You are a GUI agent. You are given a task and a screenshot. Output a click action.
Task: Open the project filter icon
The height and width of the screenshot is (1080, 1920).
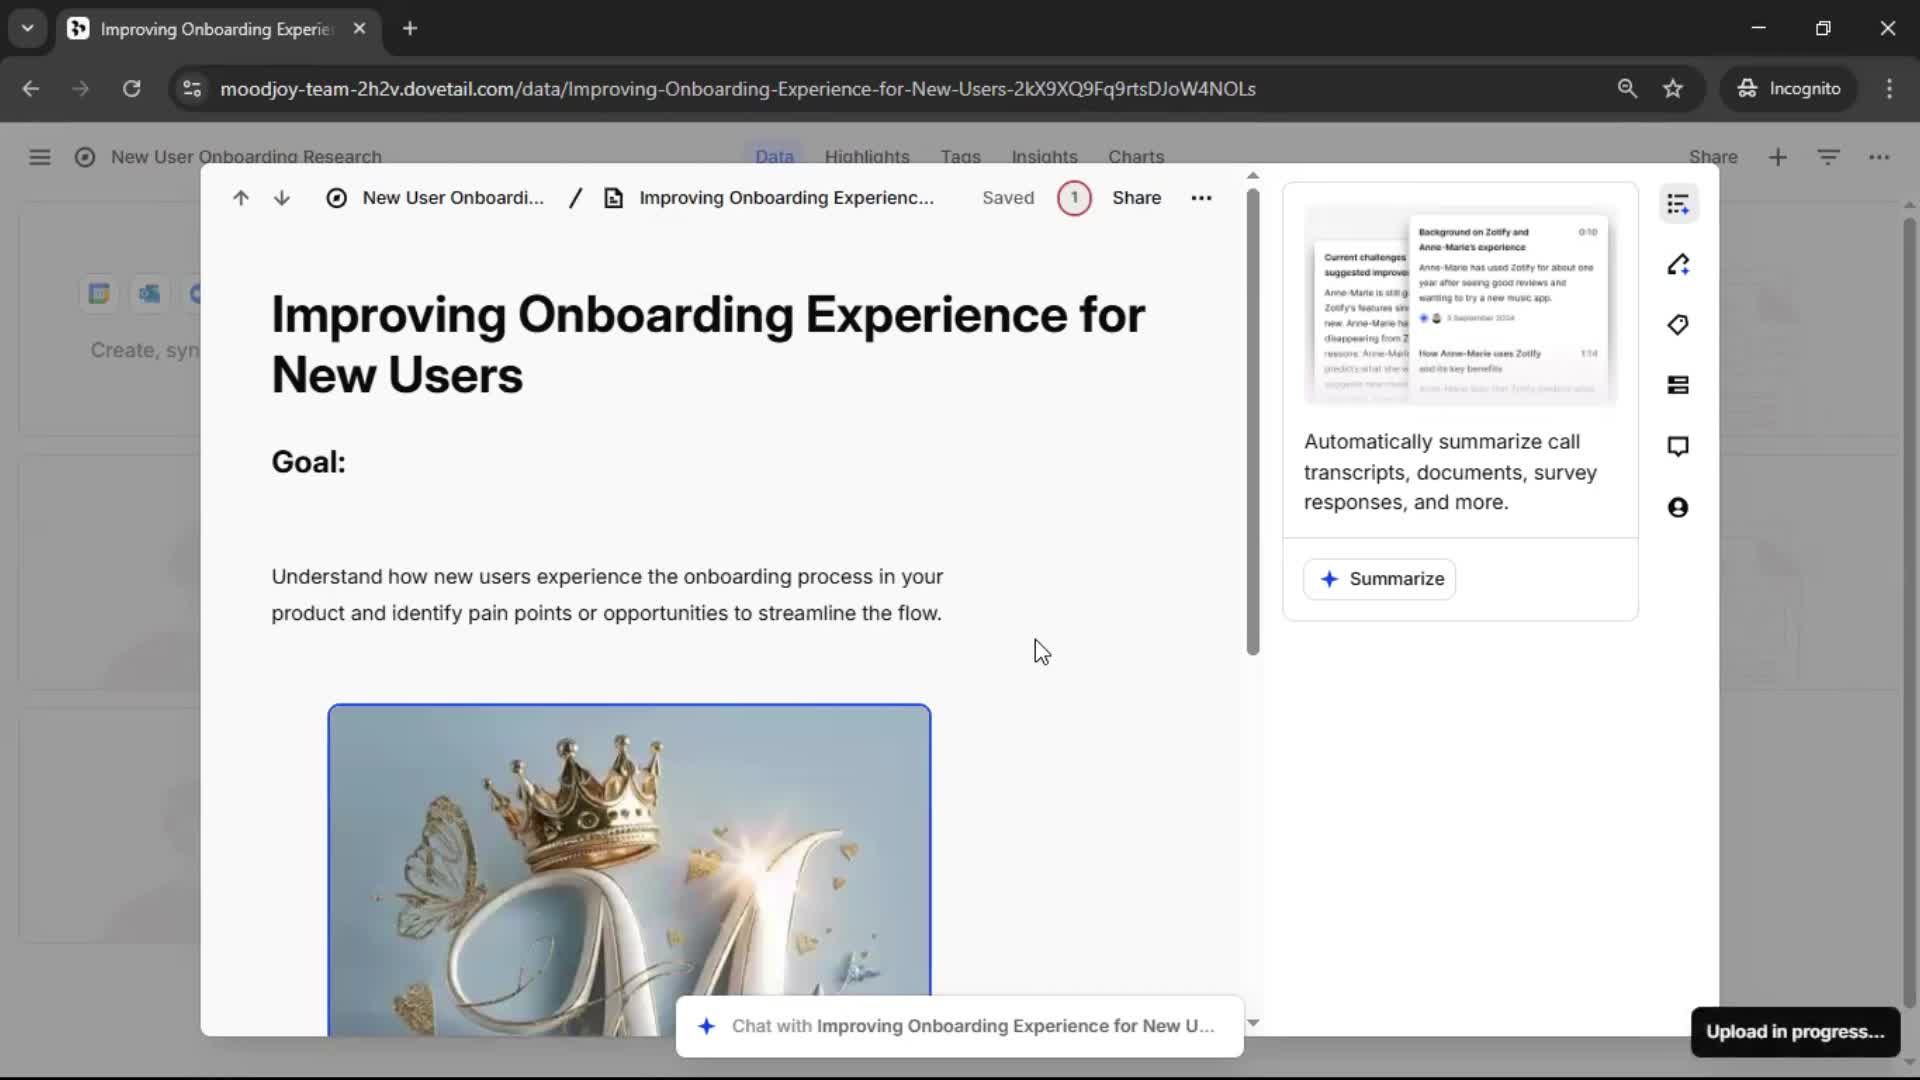pos(1828,157)
